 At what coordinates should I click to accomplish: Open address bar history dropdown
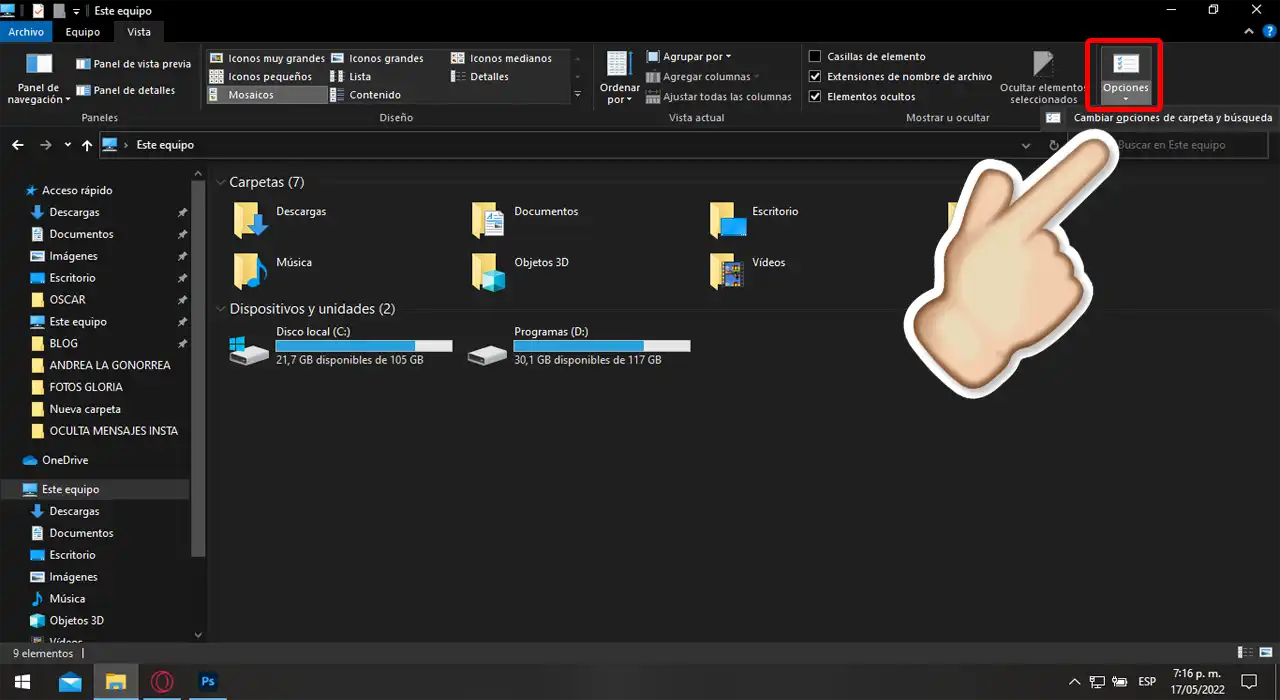click(1026, 145)
